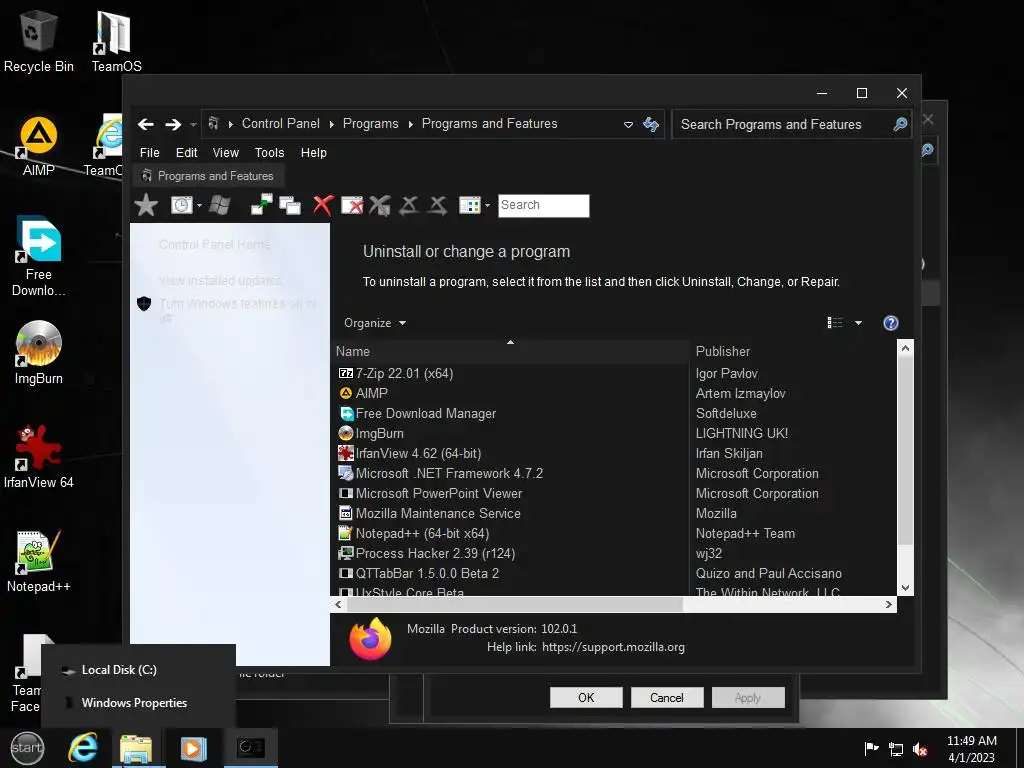
Task: Open the Recycle Bin desktop icon
Action: 39,40
